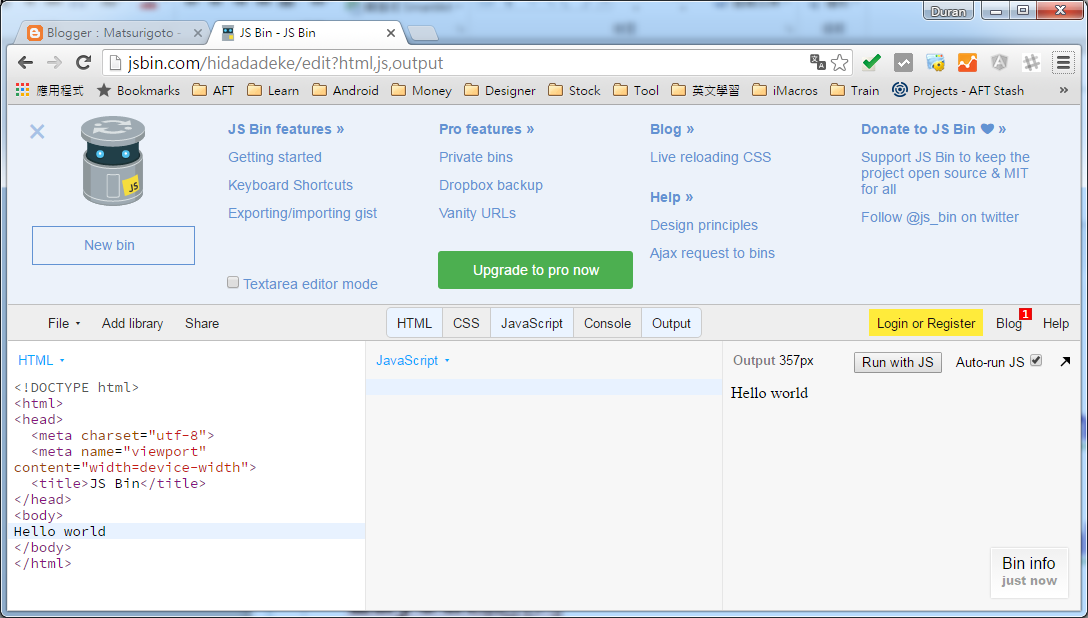
Task: Close the Blogger Matsurigoto tab
Action: pos(198,33)
